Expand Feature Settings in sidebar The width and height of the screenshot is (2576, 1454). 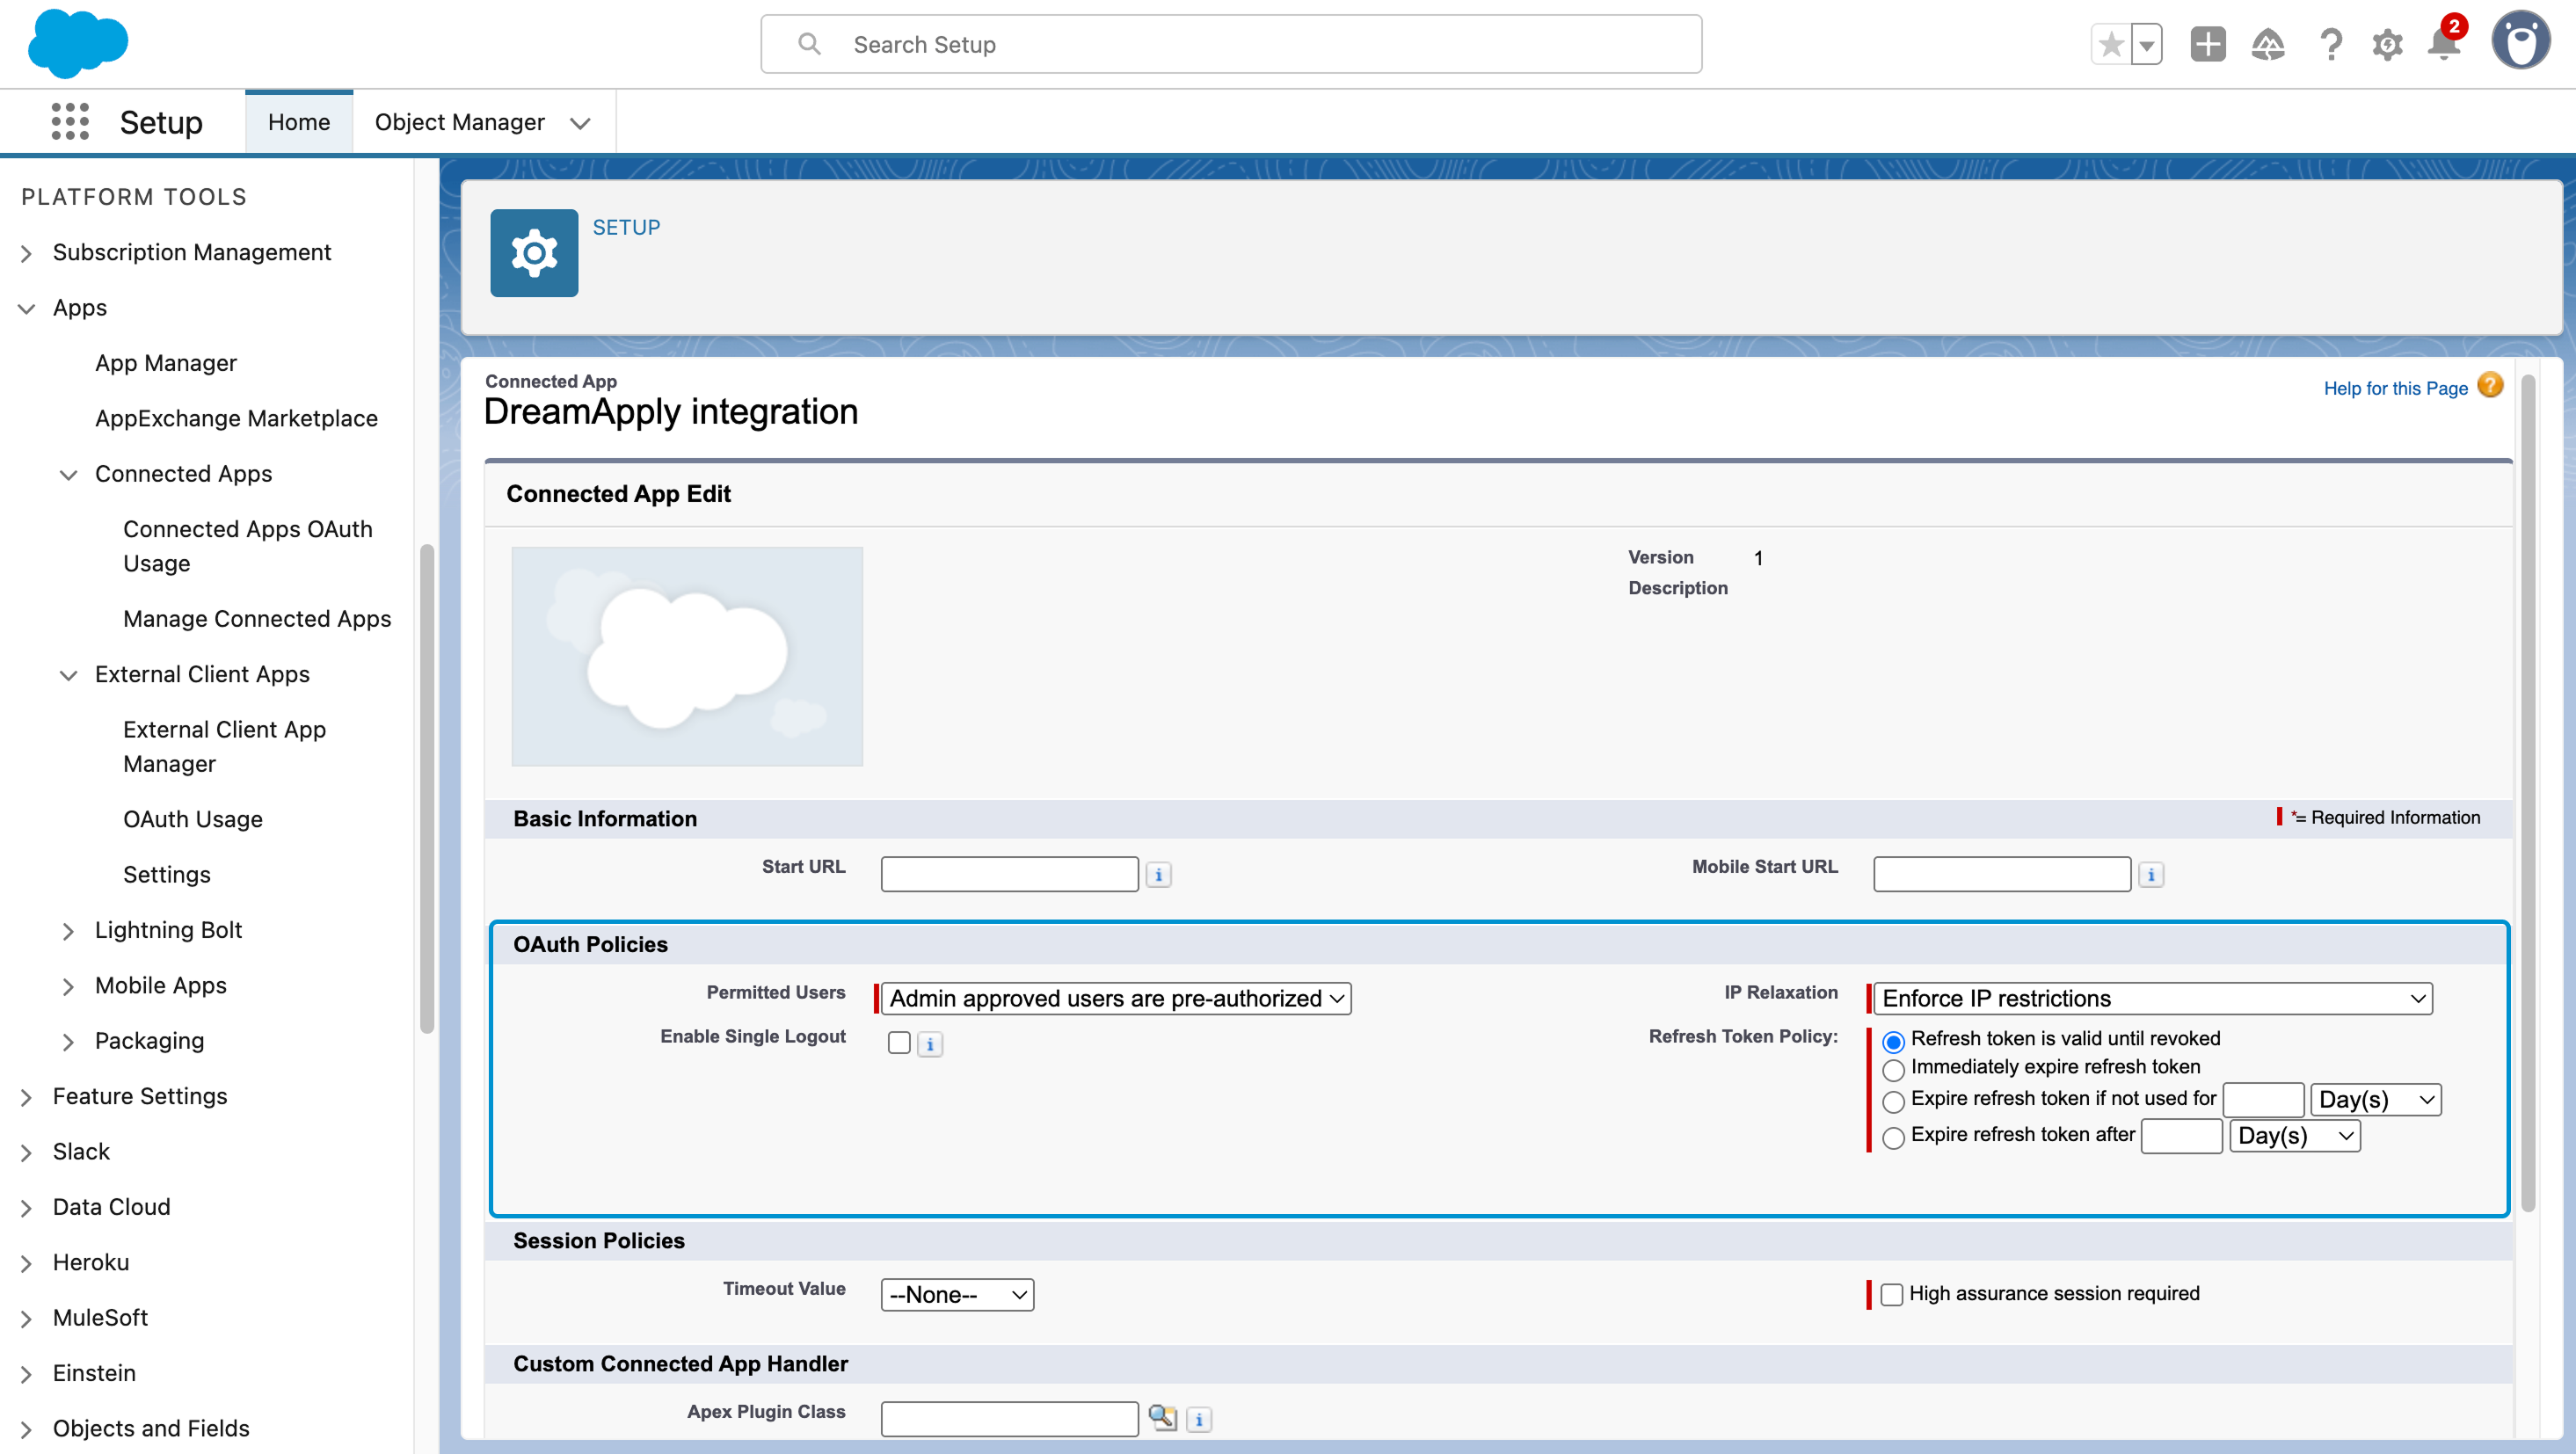coord(27,1098)
